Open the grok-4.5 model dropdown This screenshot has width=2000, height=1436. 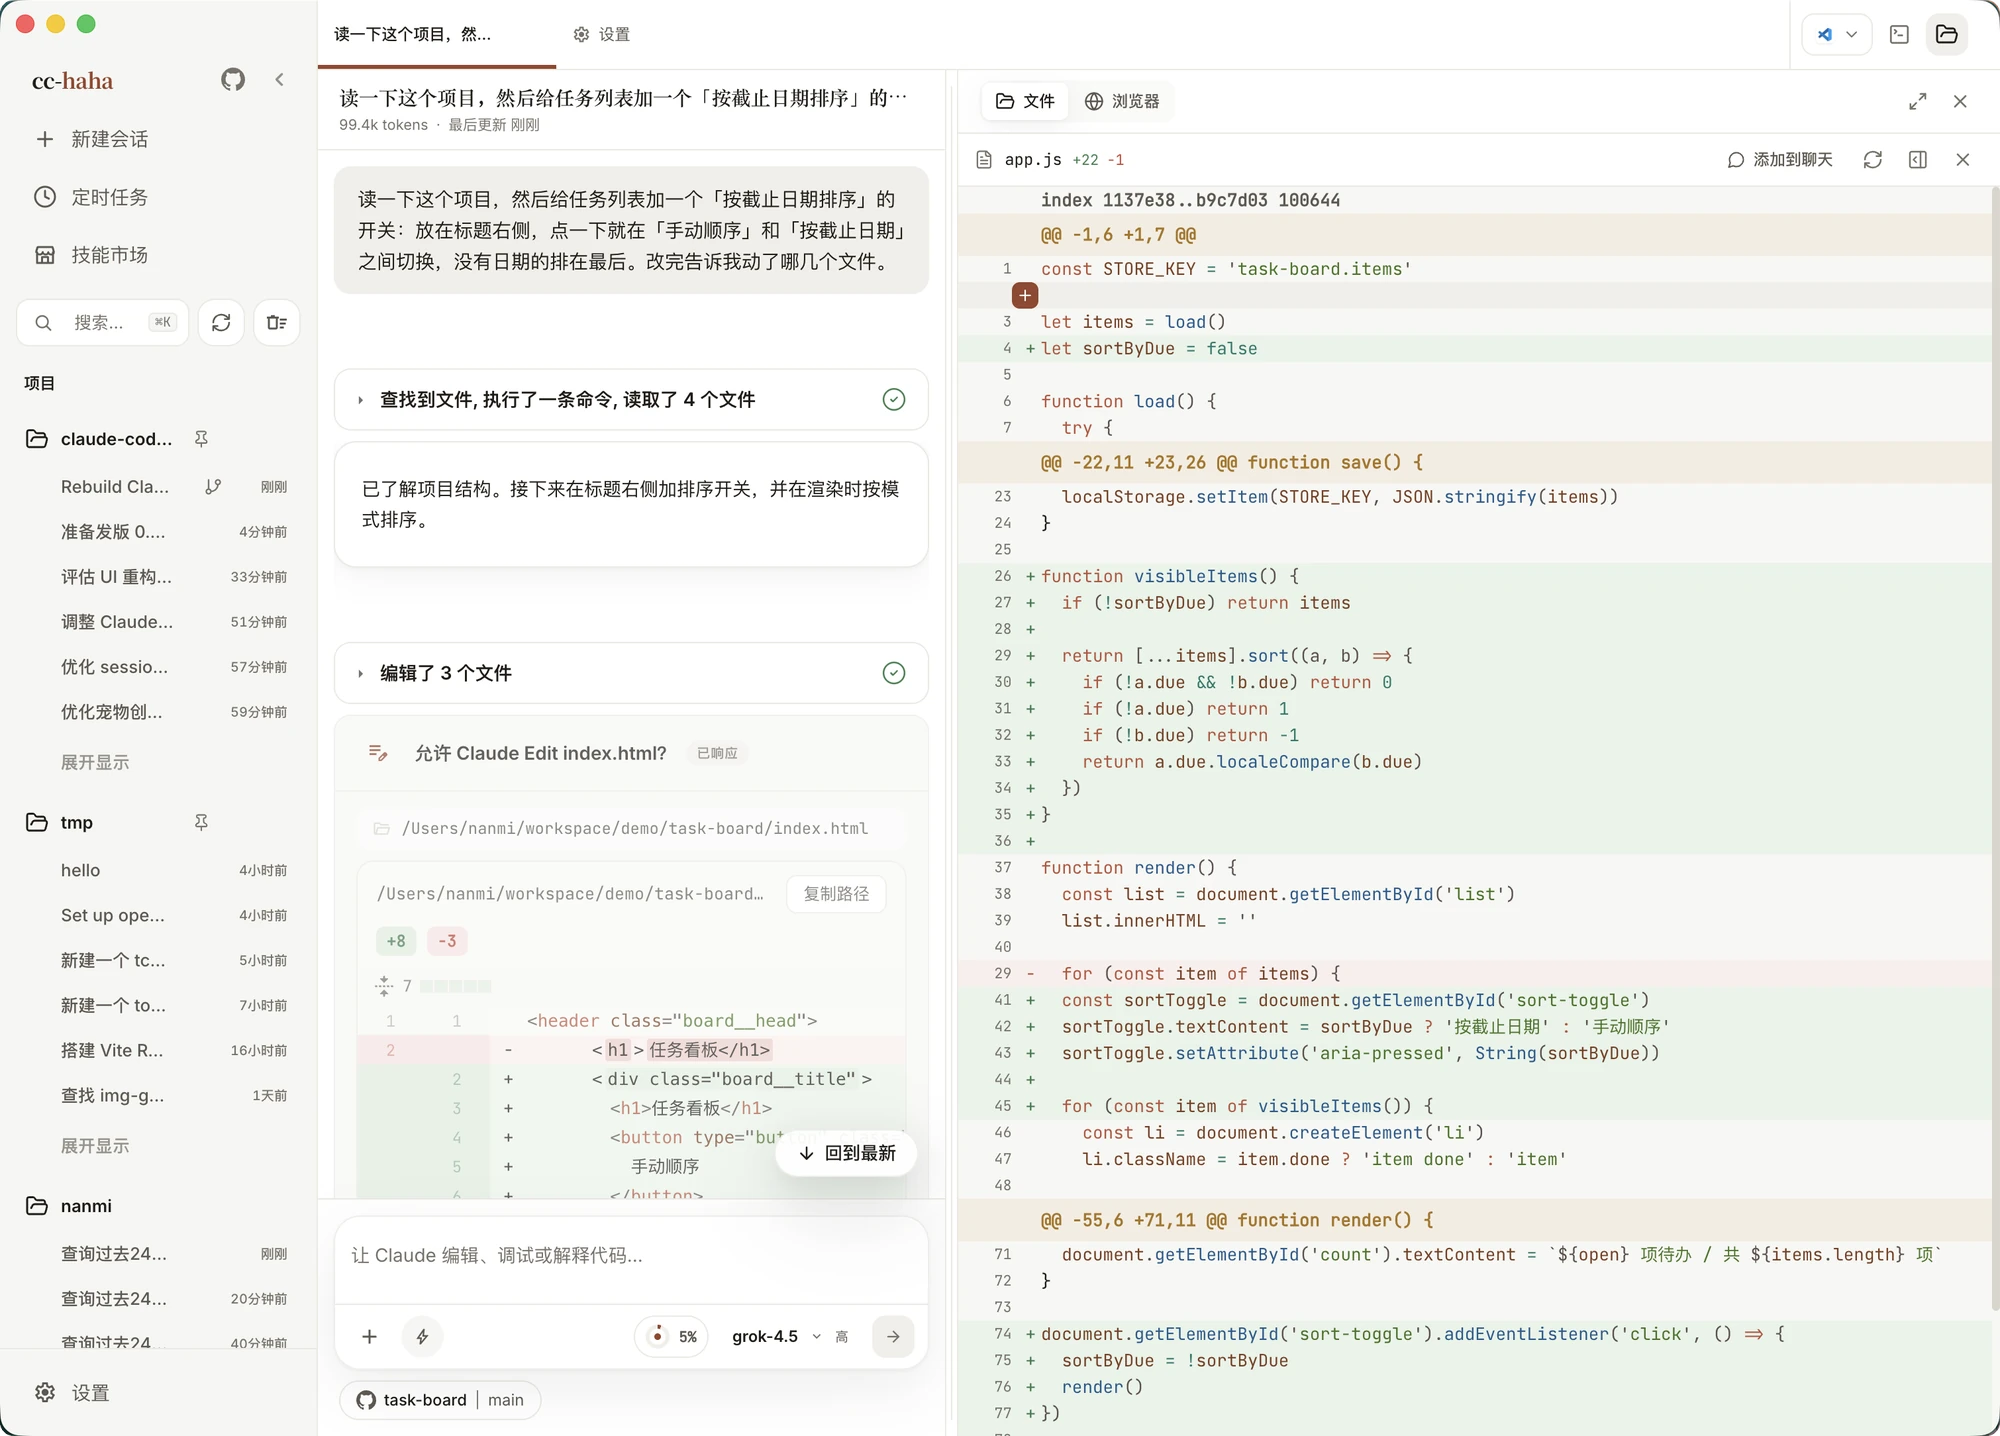point(776,1336)
